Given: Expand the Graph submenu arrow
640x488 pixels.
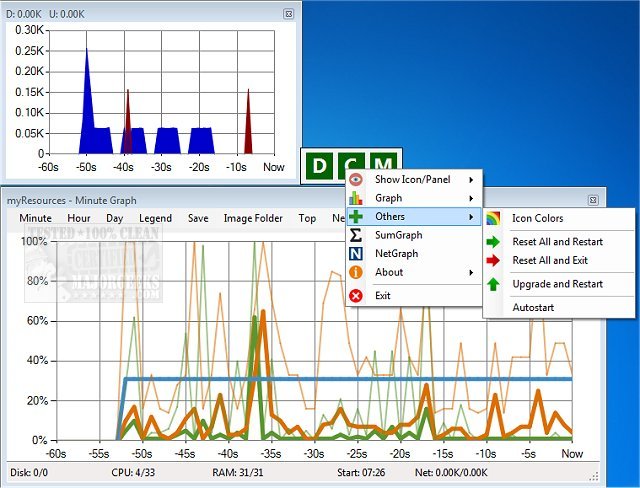Looking at the screenshot, I should (x=471, y=198).
